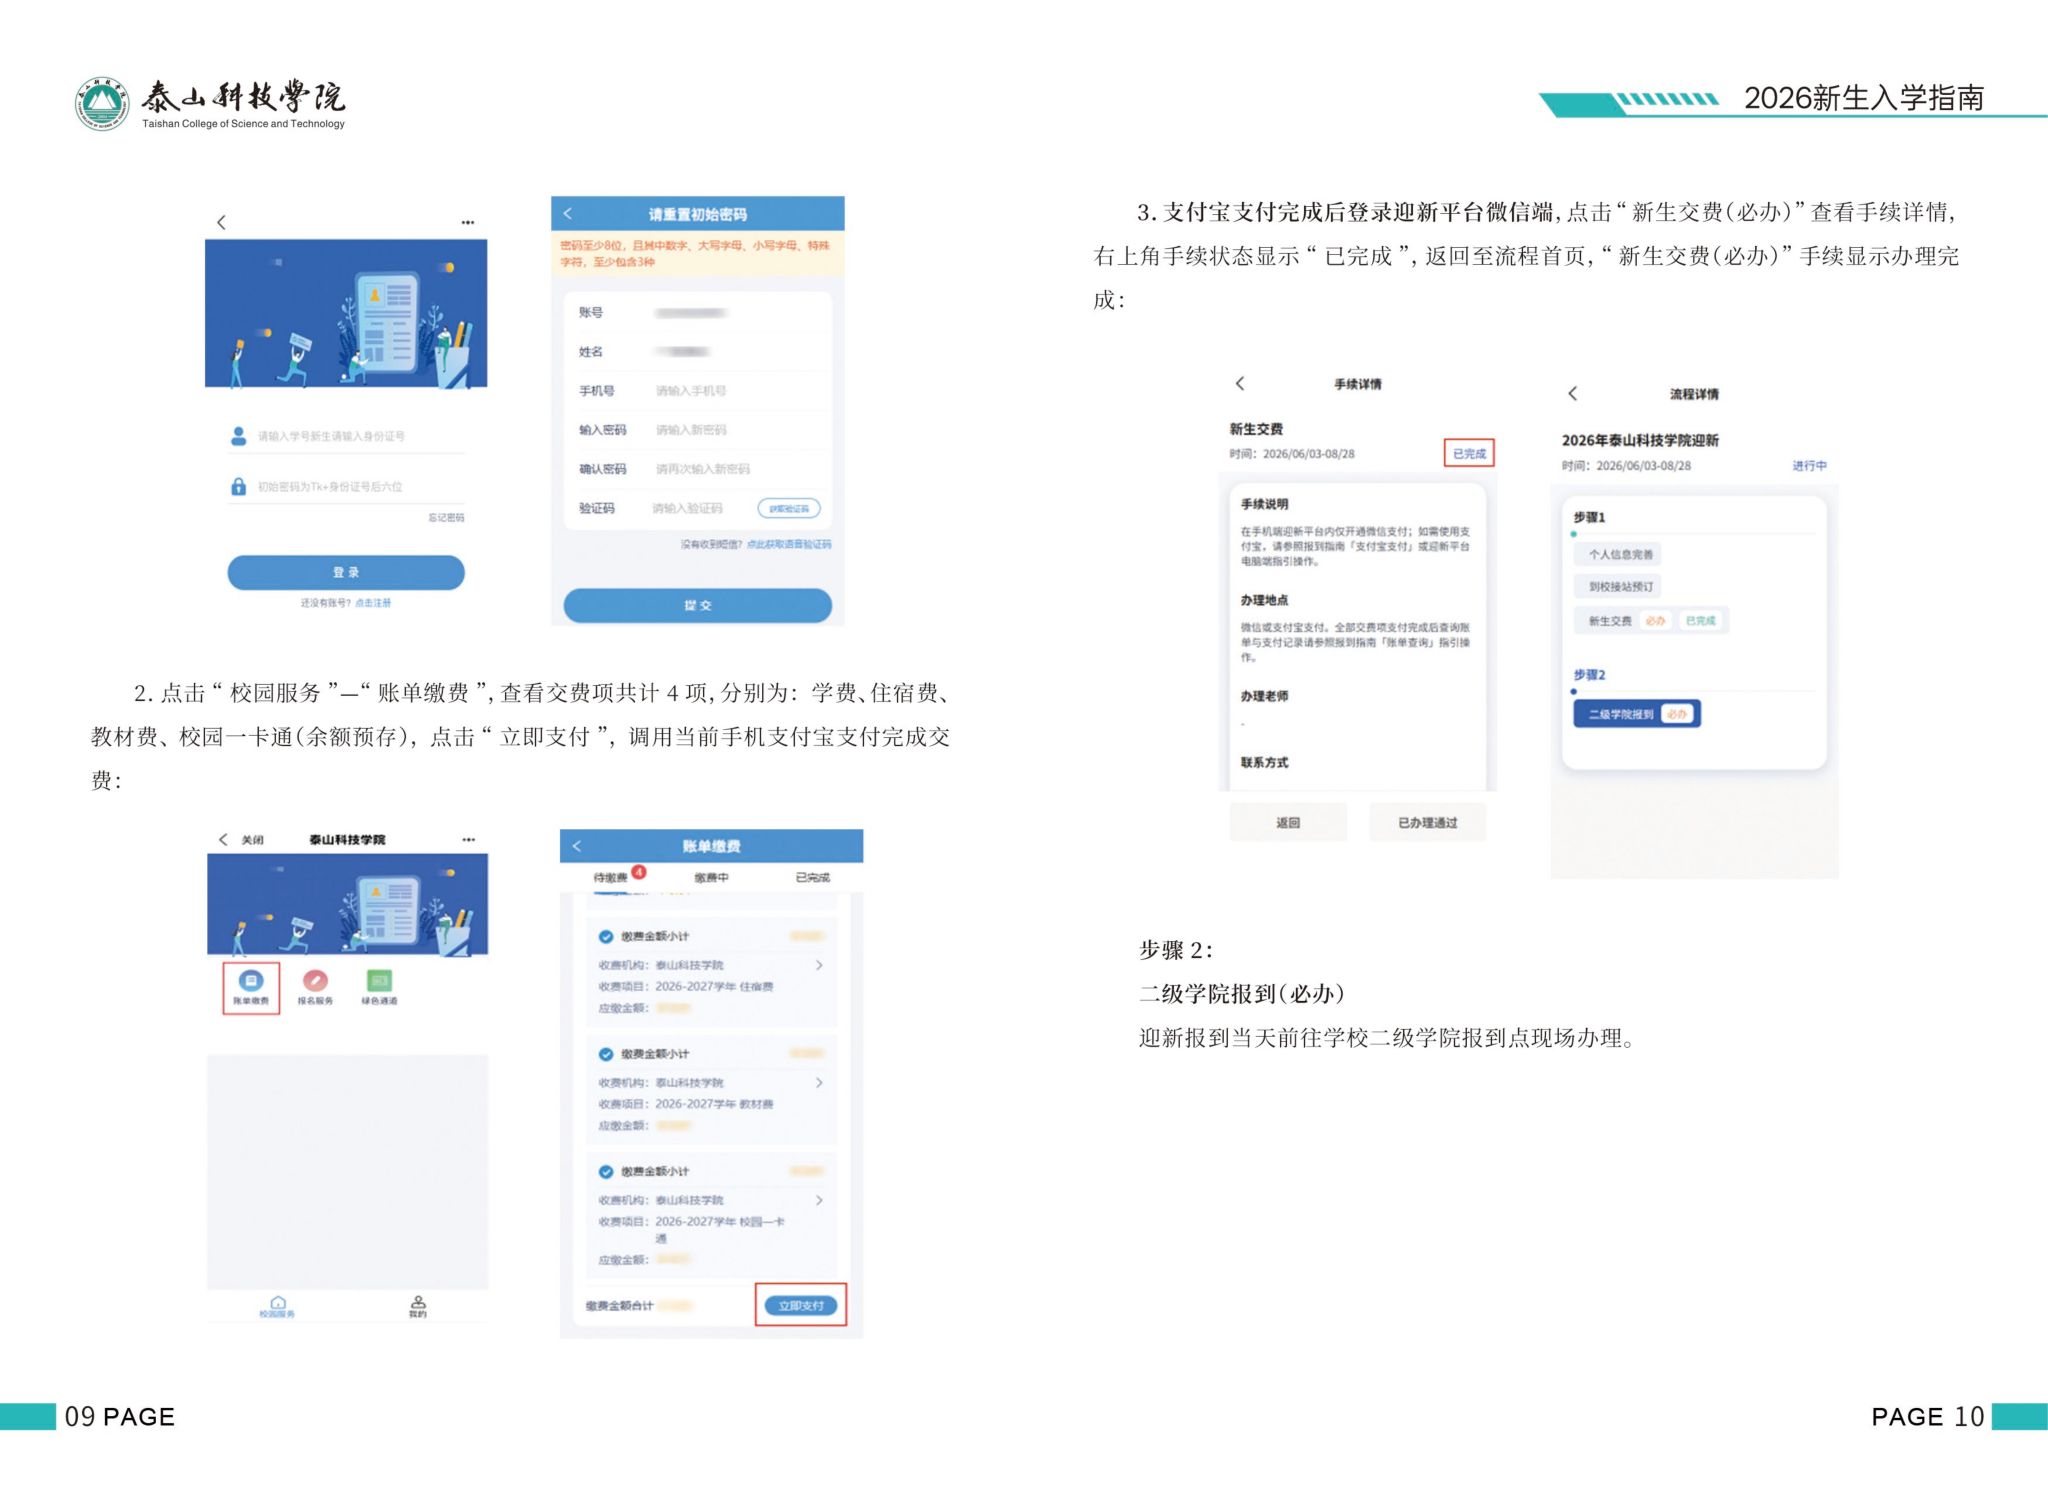Open the 报名服务 service icon
Image resolution: width=2048 pixels, height=1494 pixels.
(x=315, y=987)
